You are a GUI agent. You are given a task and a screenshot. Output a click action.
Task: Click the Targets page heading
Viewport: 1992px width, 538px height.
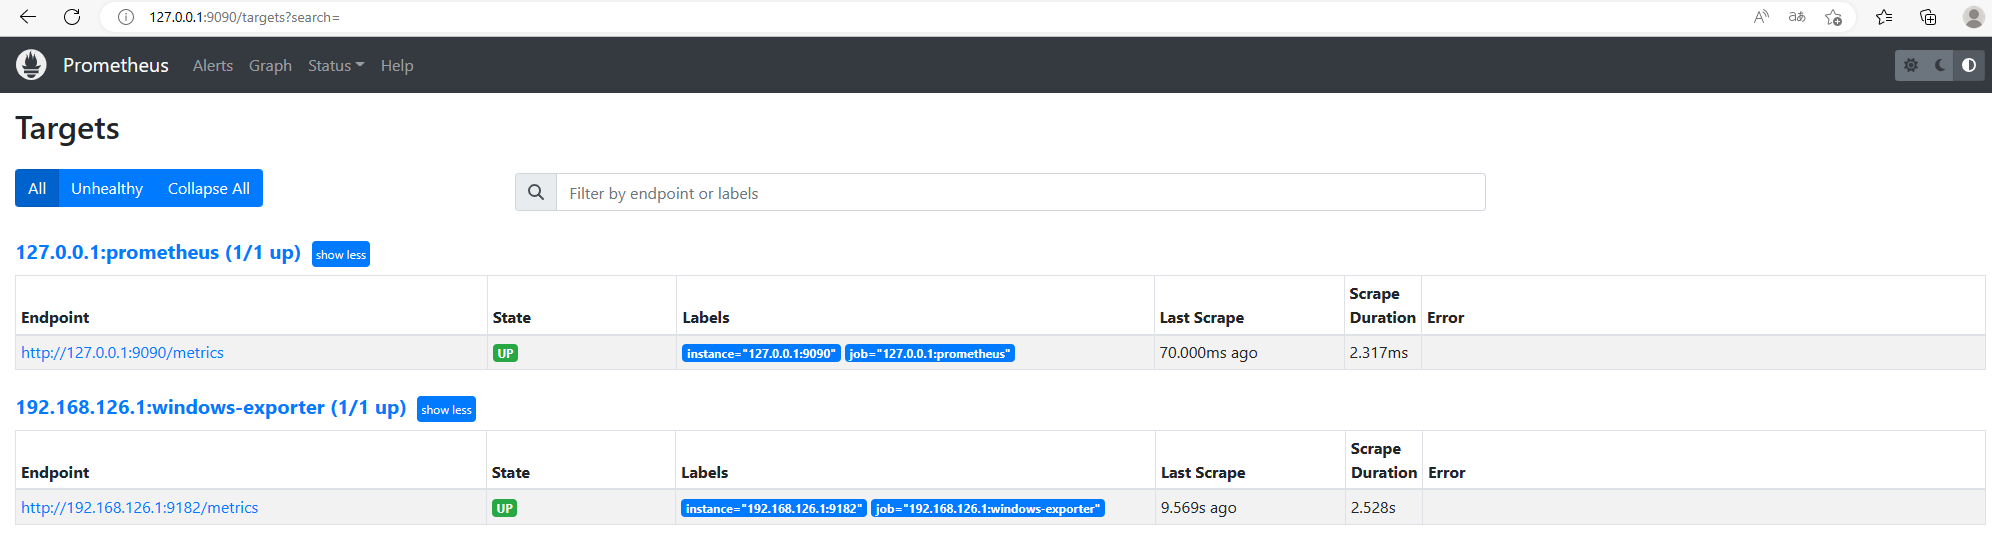point(67,128)
